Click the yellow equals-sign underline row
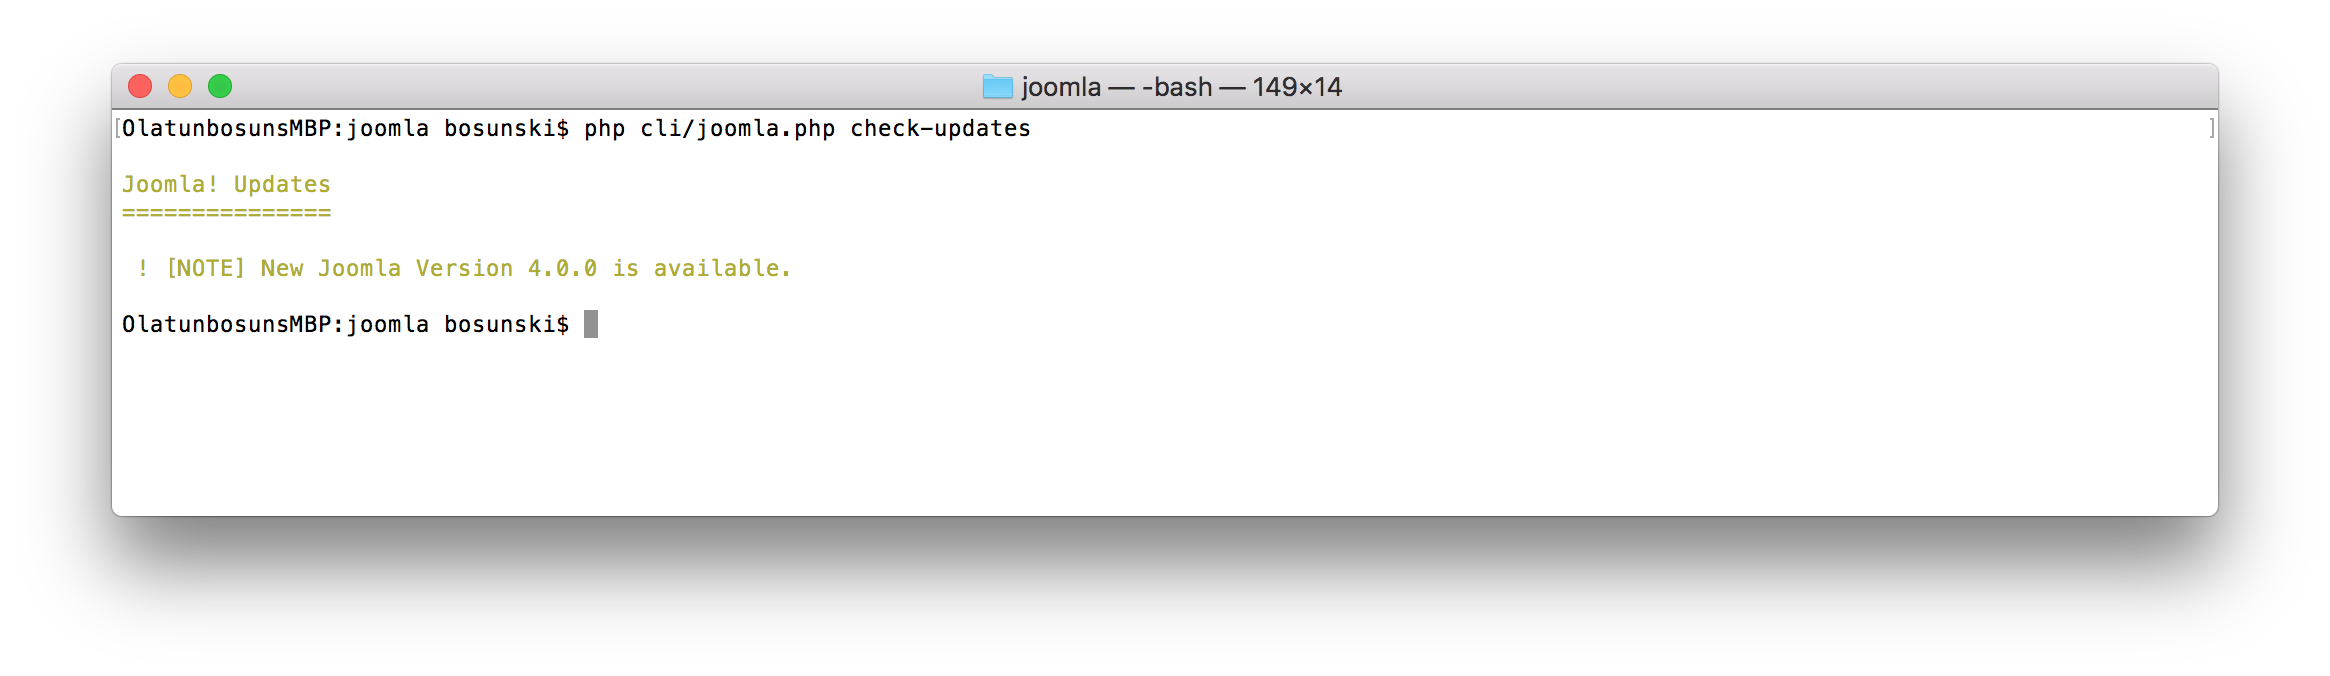The height and width of the screenshot is (676, 2330). pyautogui.click(x=226, y=213)
